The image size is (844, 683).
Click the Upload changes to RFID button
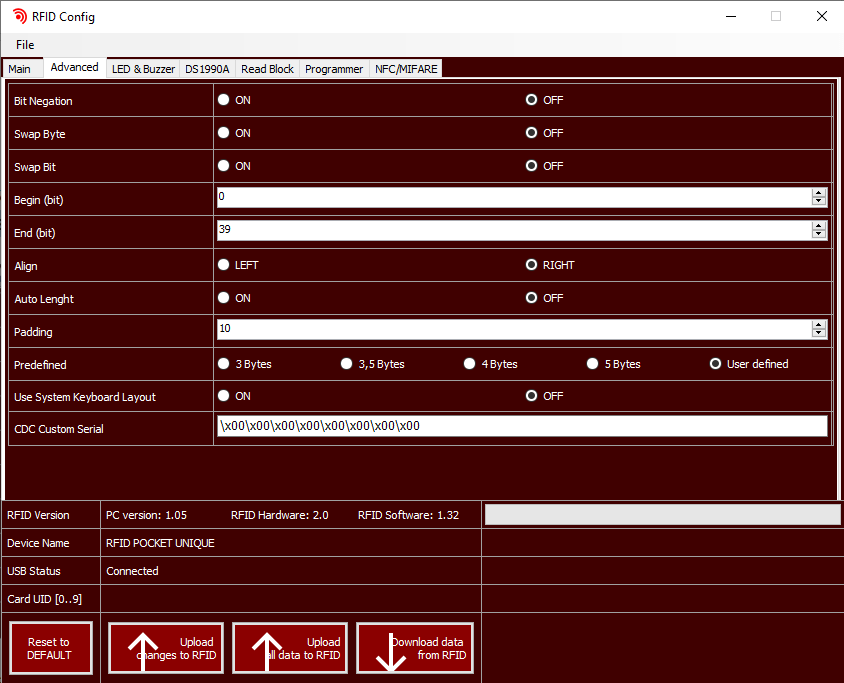[166, 649]
